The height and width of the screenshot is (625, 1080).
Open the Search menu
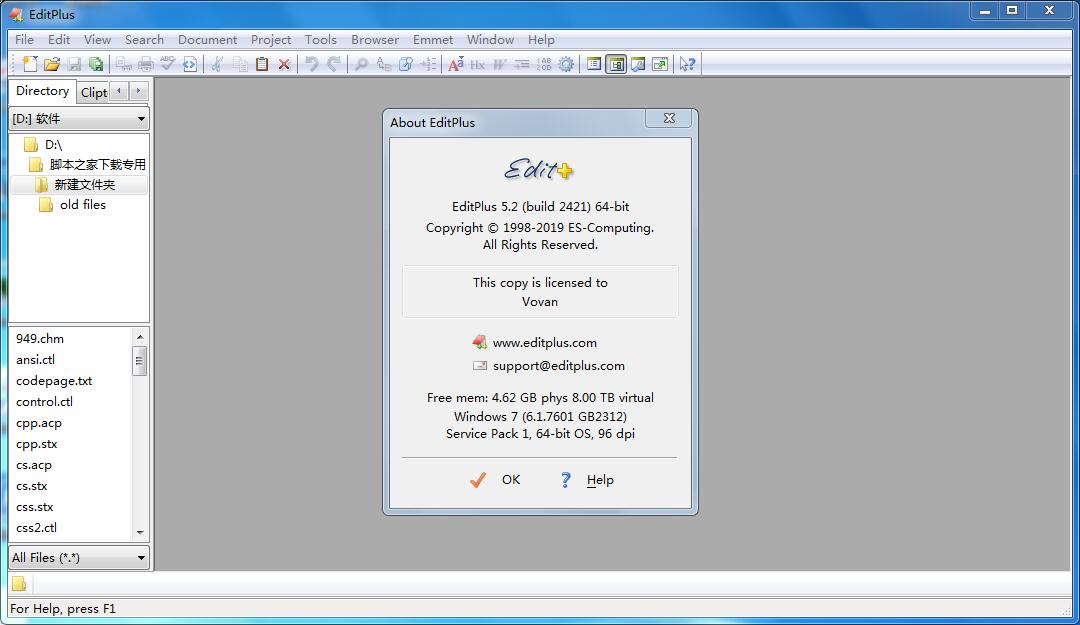[x=144, y=39]
